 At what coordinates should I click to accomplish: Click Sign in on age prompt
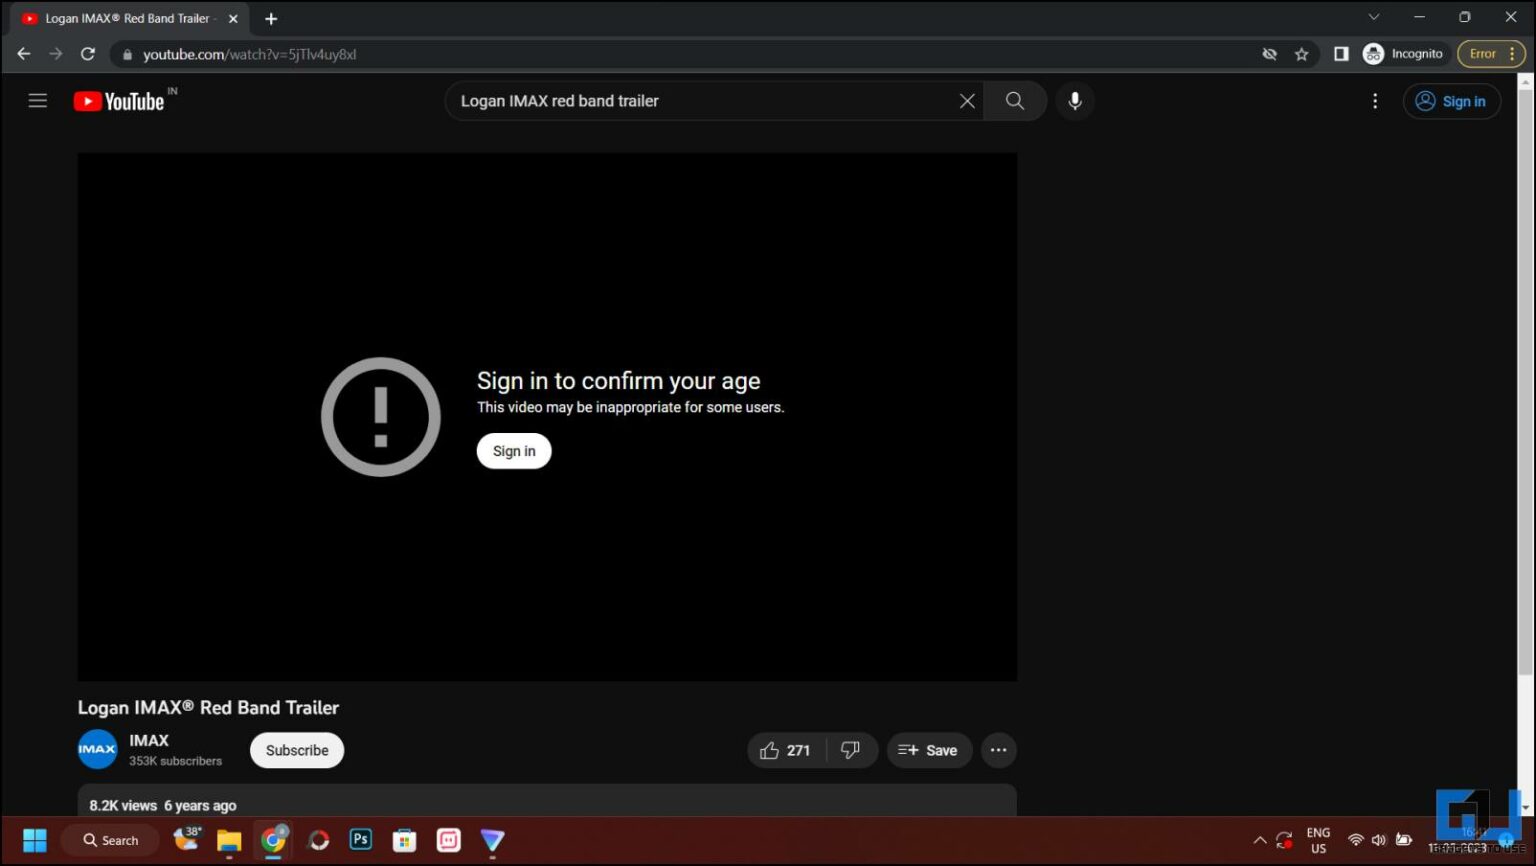(x=514, y=451)
